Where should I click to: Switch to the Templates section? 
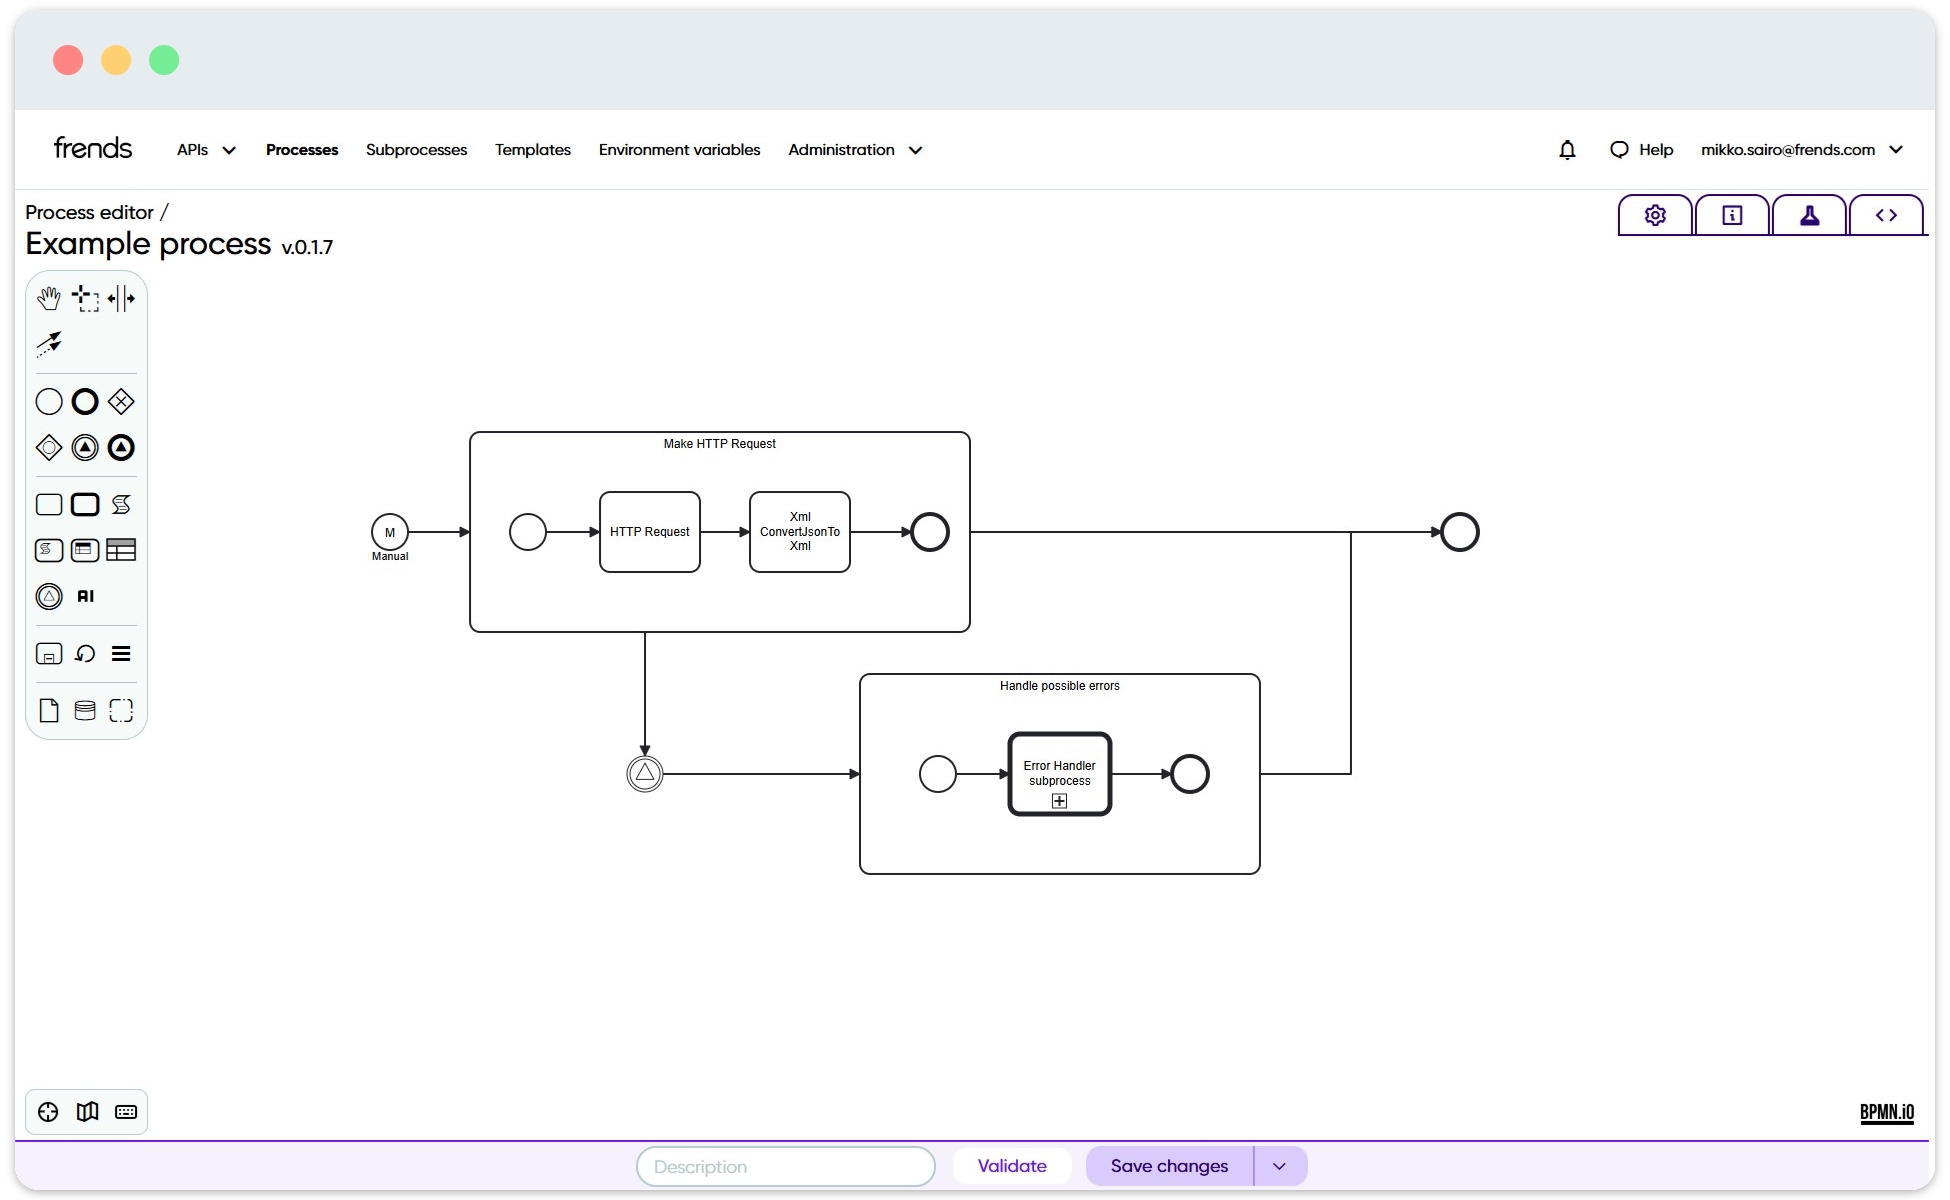click(533, 149)
